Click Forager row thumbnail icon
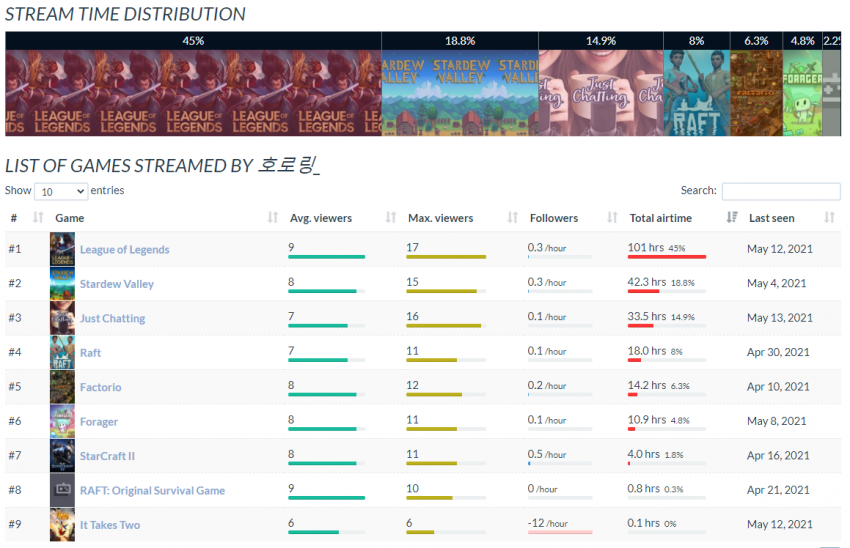 [x=62, y=421]
